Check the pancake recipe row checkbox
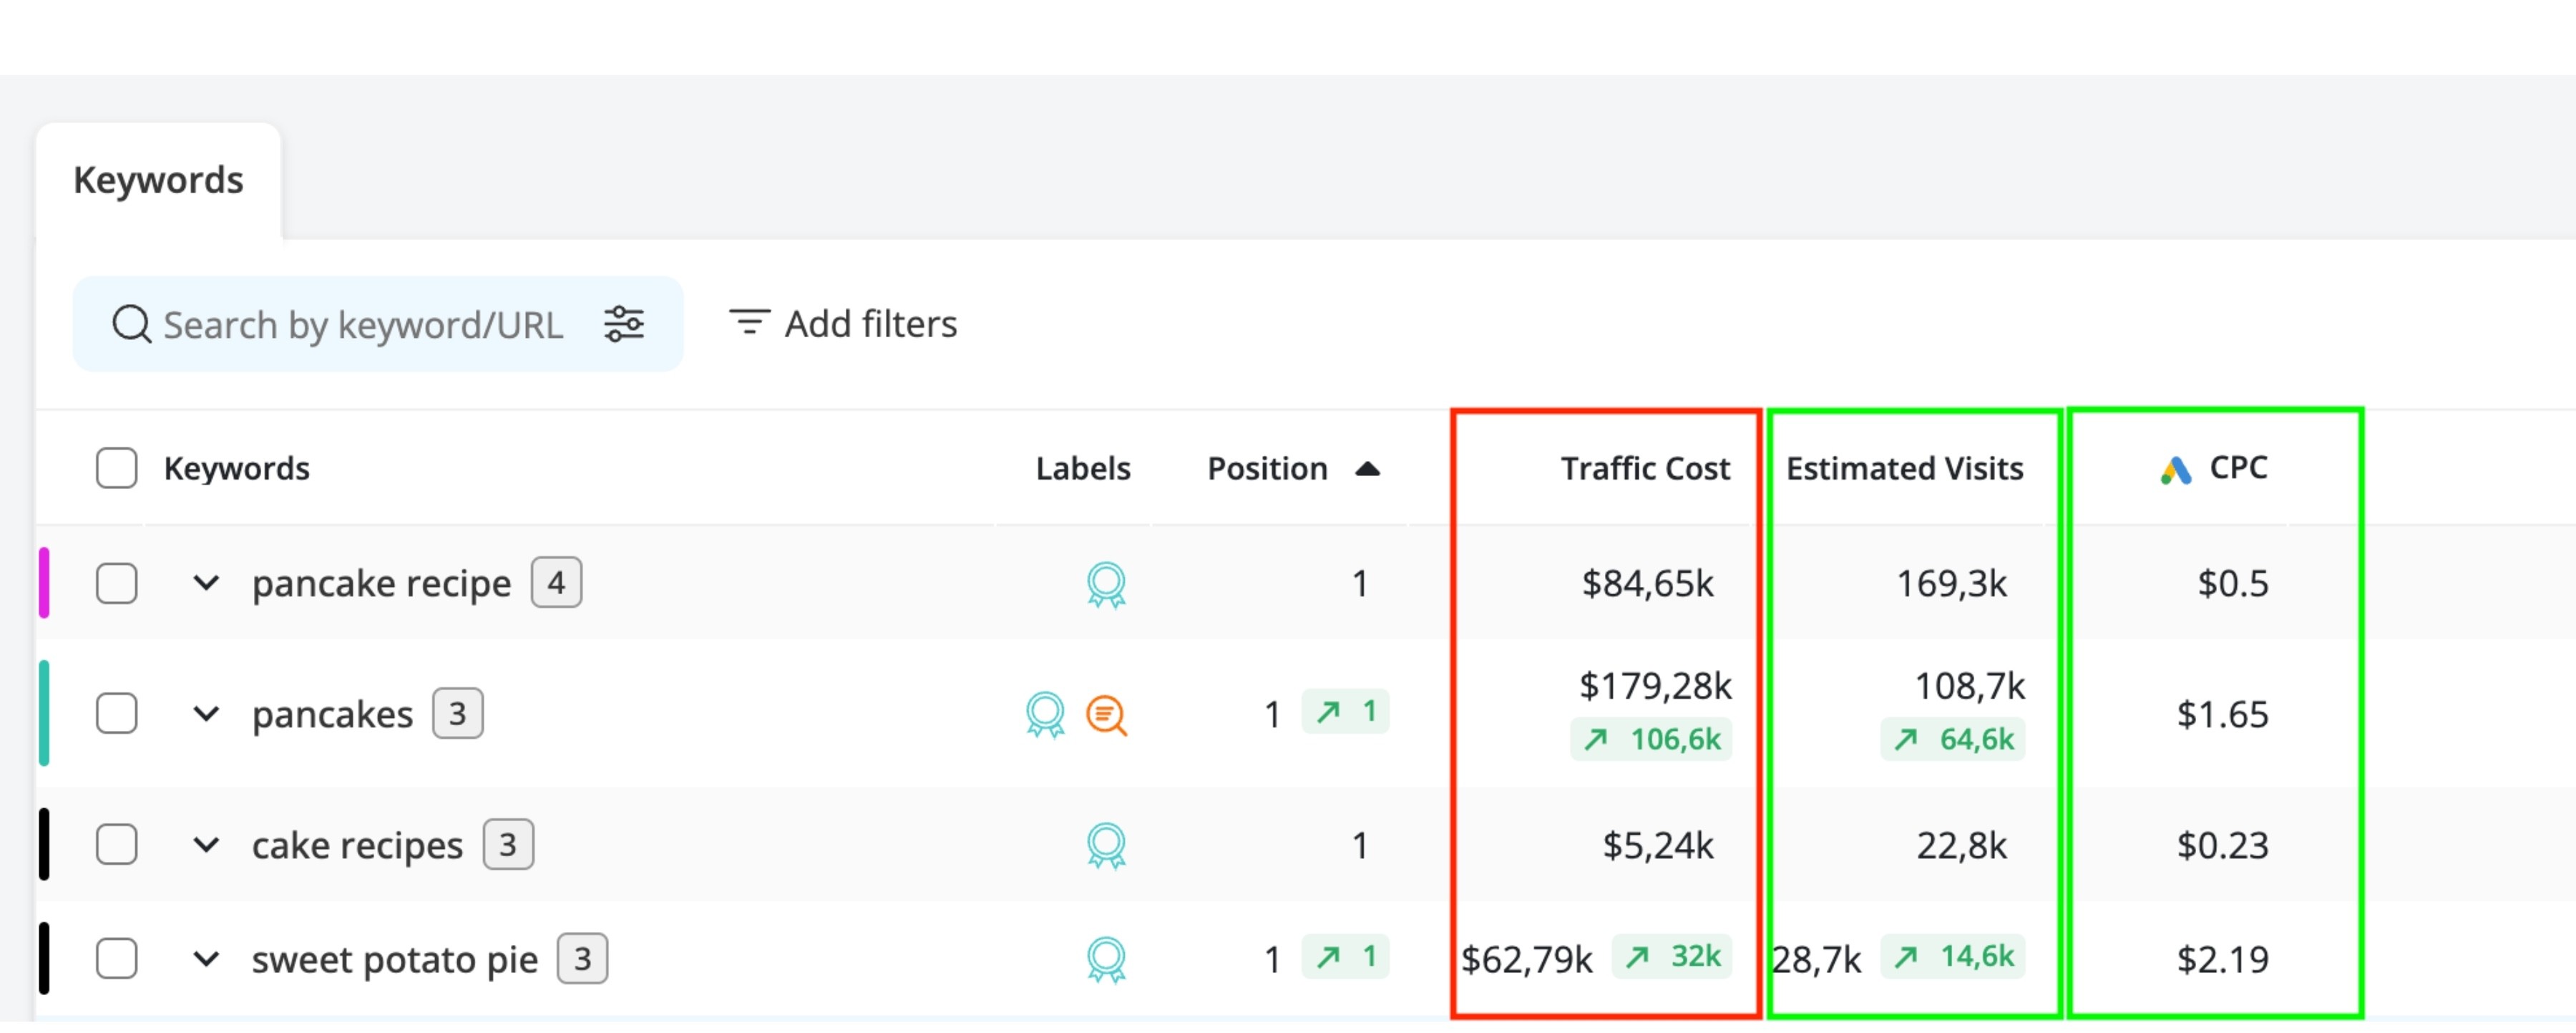This screenshot has width=2576, height=1033. 117,583
